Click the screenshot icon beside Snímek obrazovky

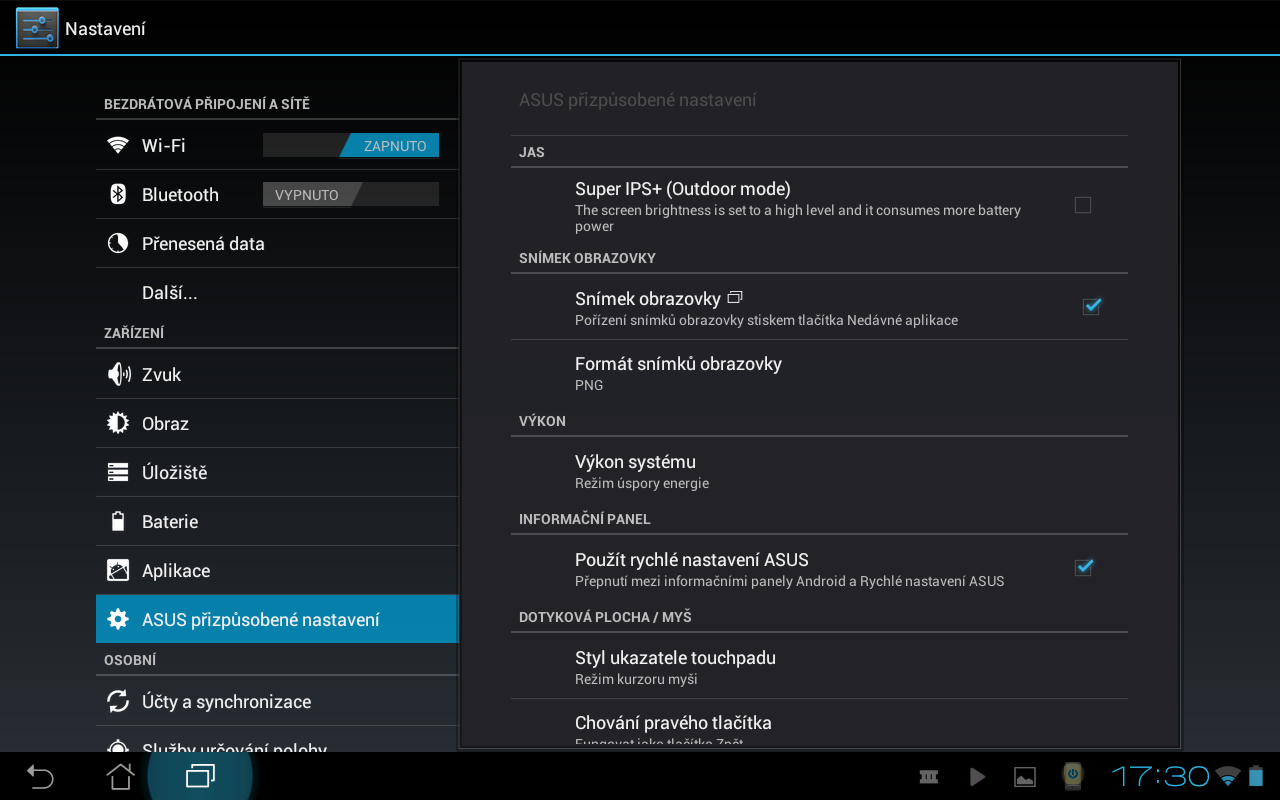click(736, 296)
